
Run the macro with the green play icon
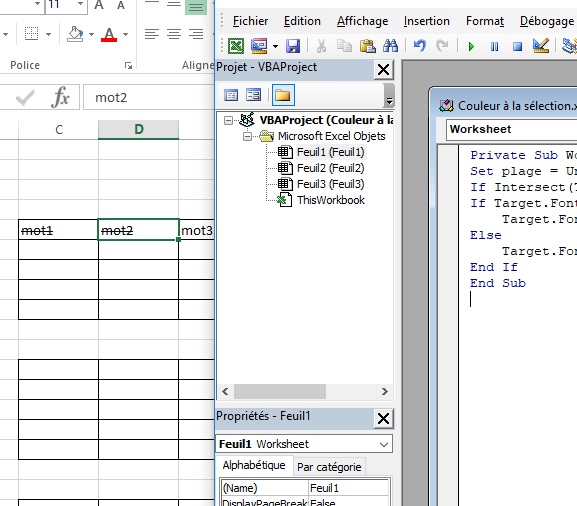pyautogui.click(x=471, y=46)
